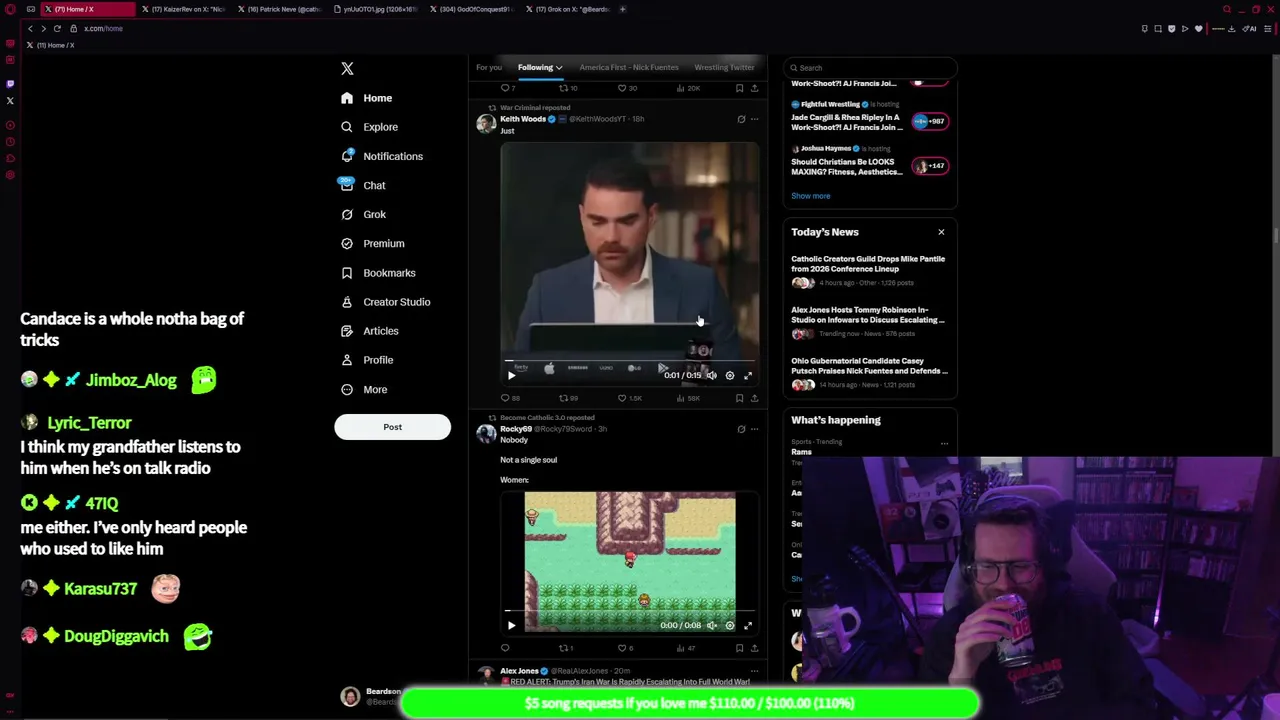
Task: Expand the More menu in the sidebar
Action: tap(363, 389)
